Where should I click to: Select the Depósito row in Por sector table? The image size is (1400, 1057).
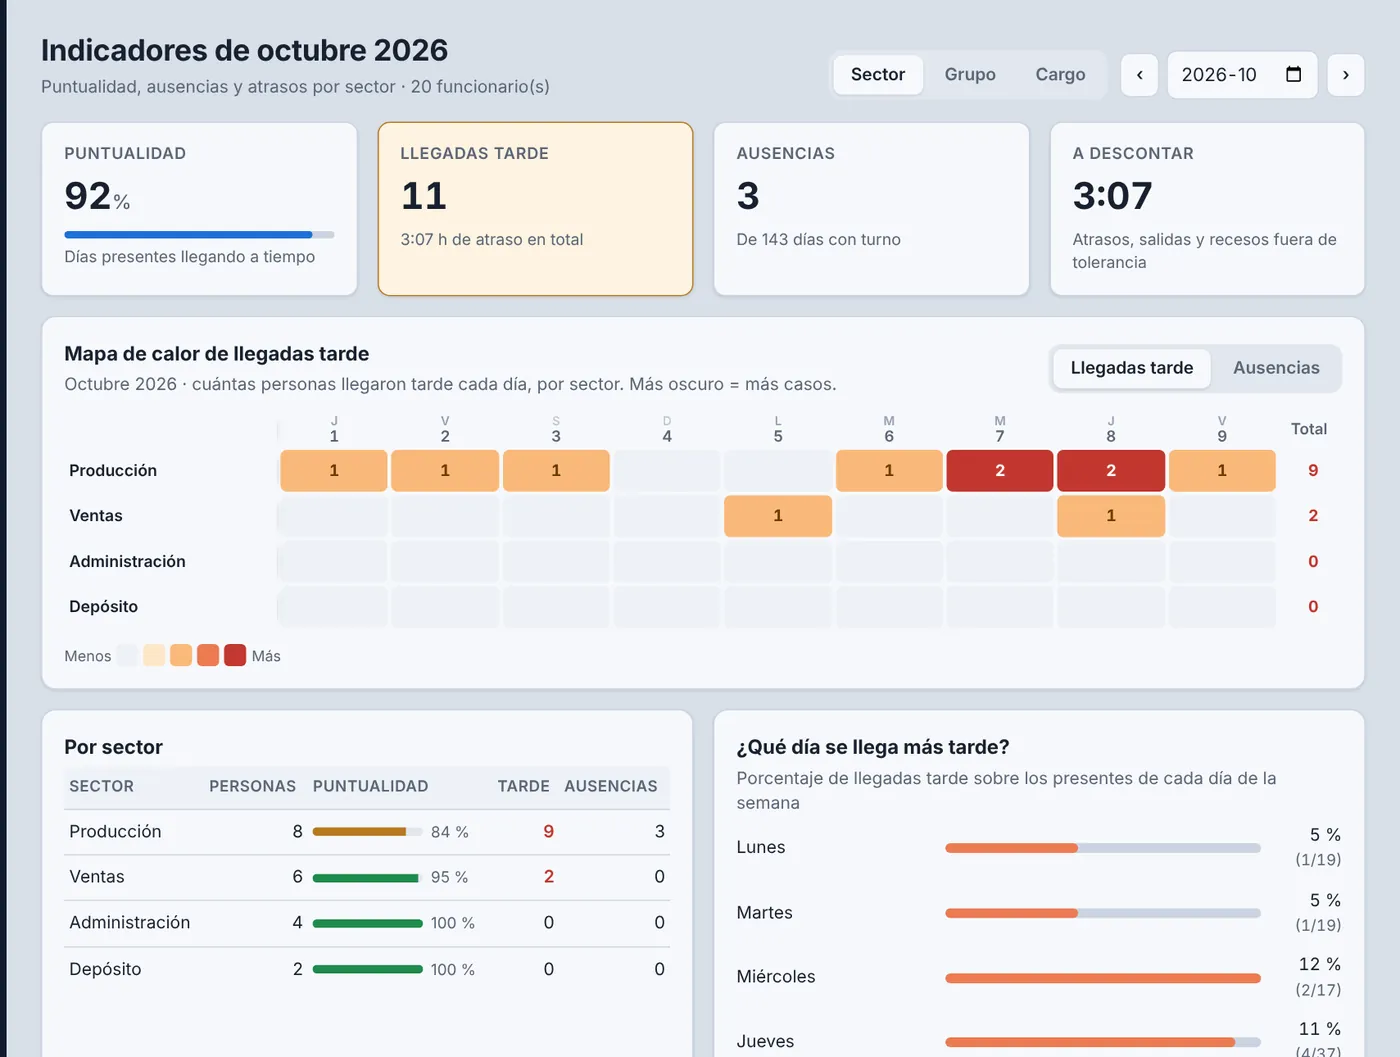(x=367, y=970)
